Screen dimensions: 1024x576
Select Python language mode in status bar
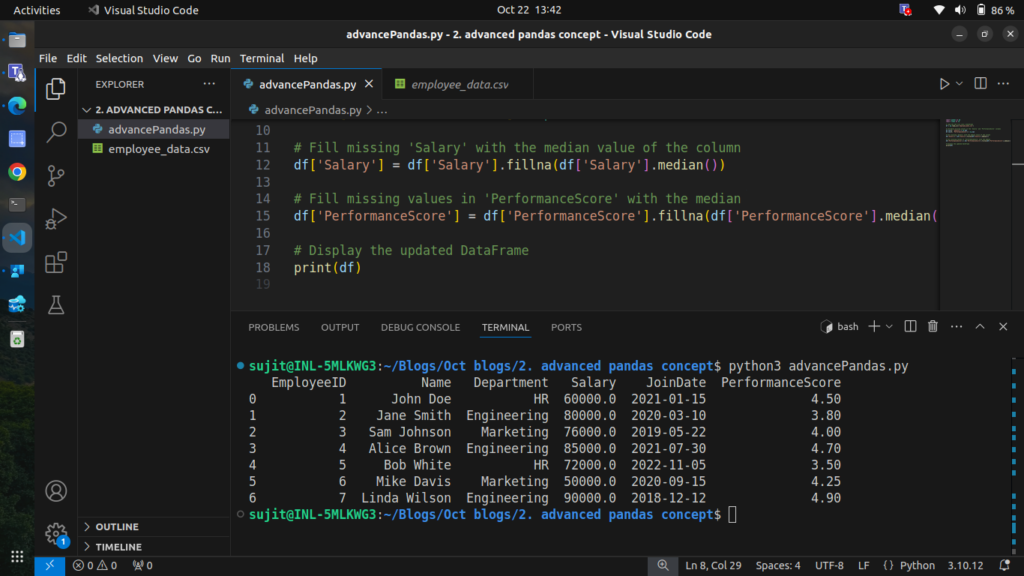pos(909,566)
